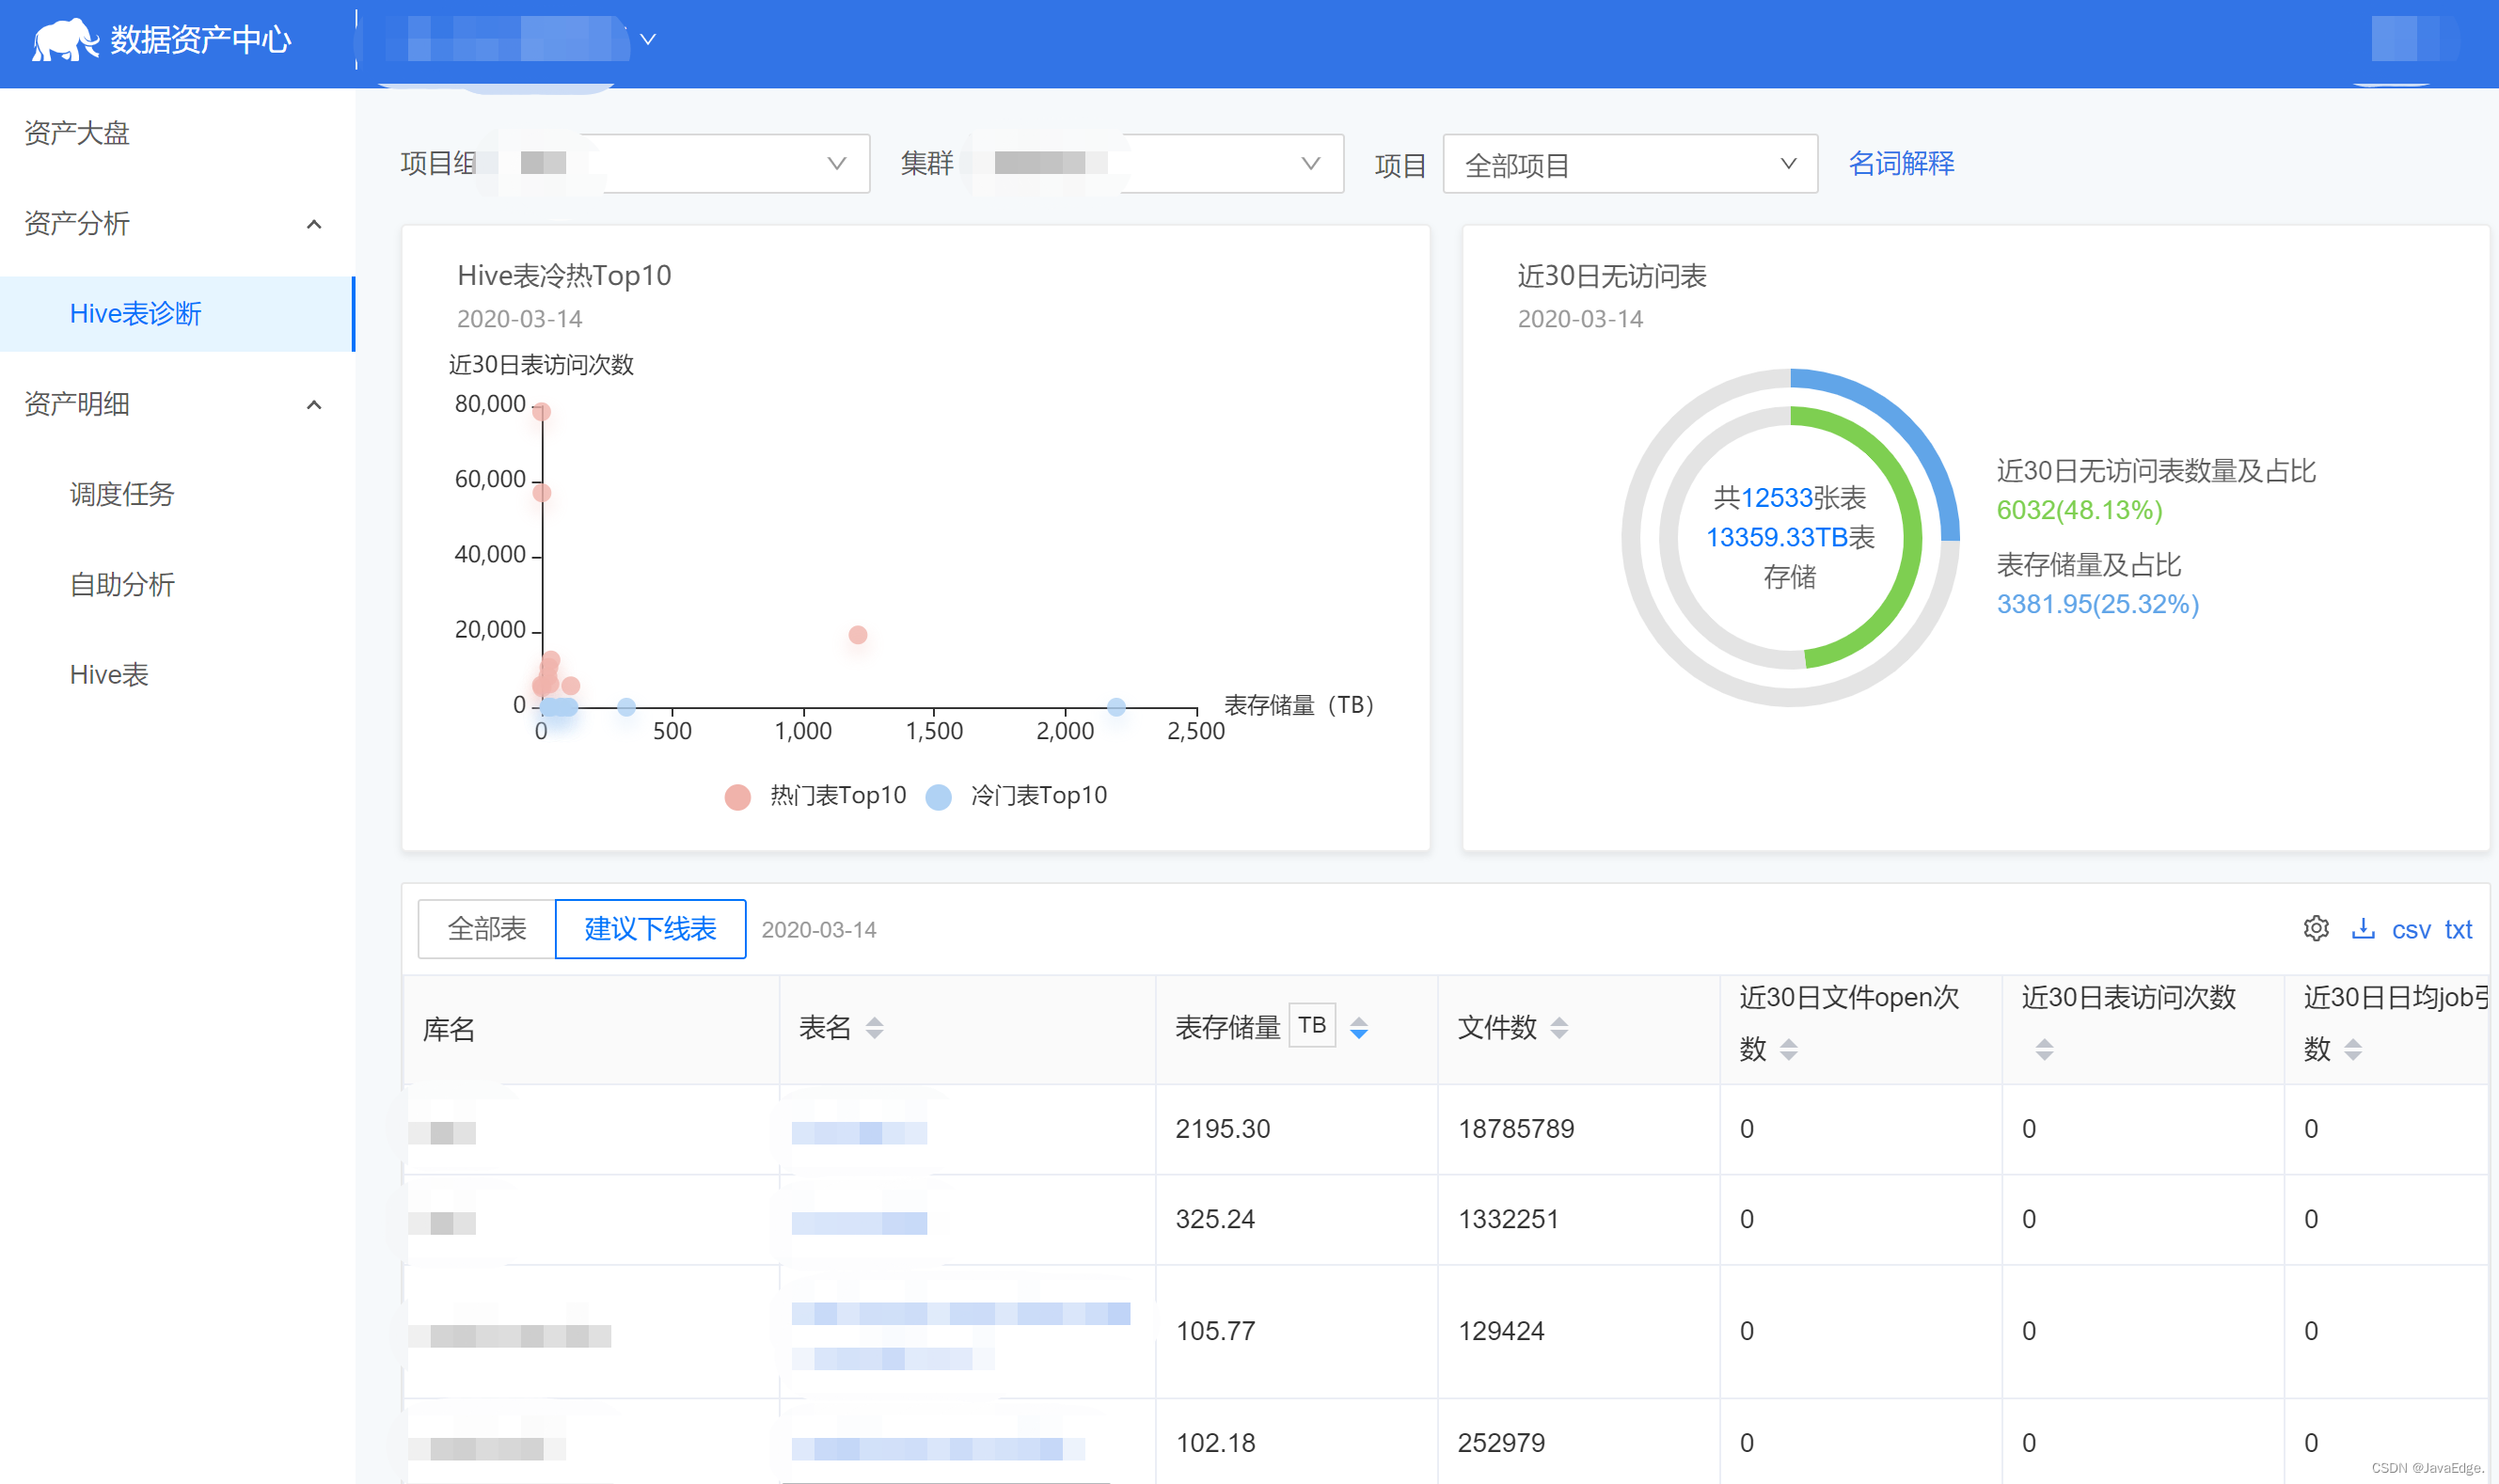Open the 名词解释 link

click(x=1901, y=163)
